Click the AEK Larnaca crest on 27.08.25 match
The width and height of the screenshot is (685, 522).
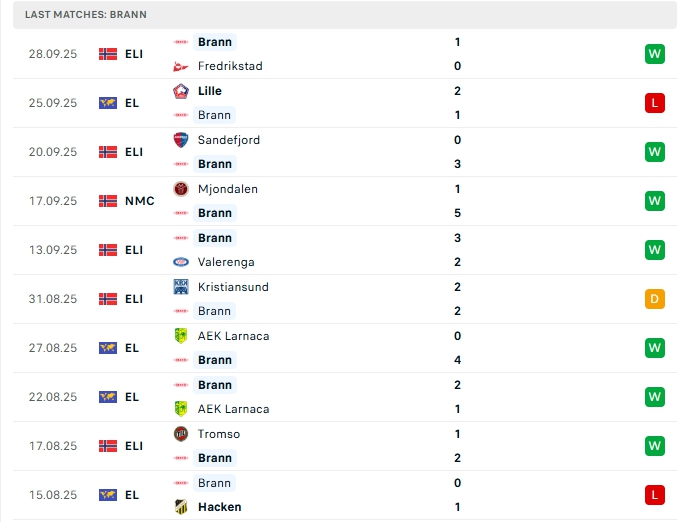[x=181, y=336]
